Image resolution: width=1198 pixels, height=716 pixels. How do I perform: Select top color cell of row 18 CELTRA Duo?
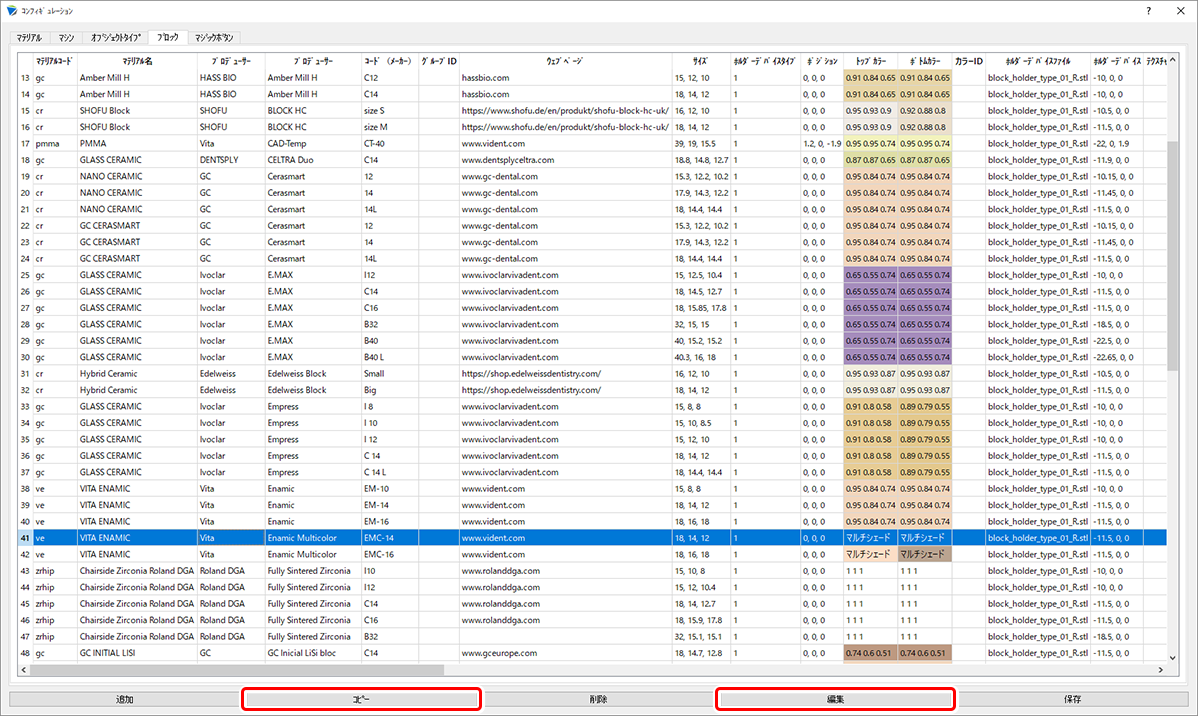(870, 160)
